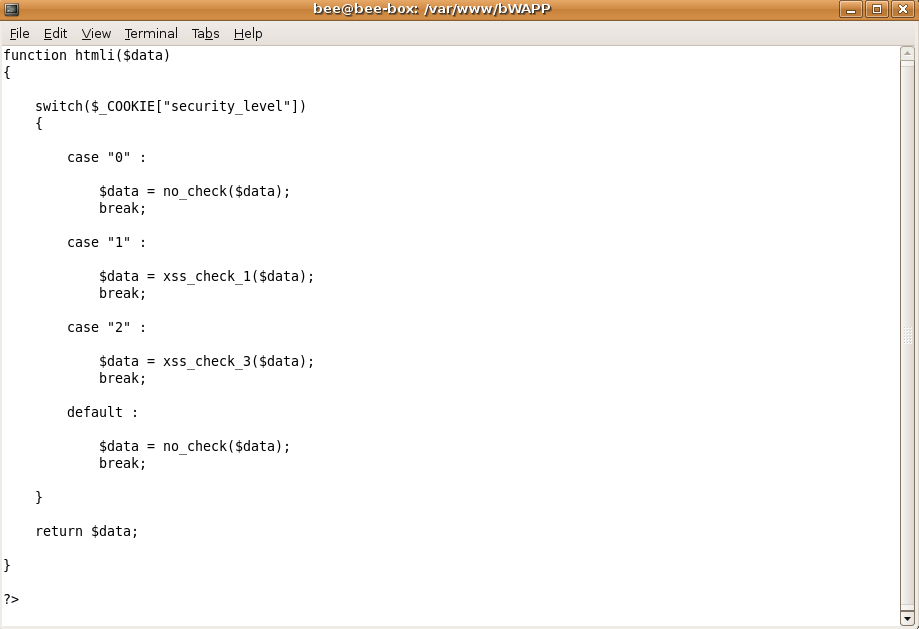Click the terminal window icon in title bar
Screen dimensions: 919x629
point(11,9)
